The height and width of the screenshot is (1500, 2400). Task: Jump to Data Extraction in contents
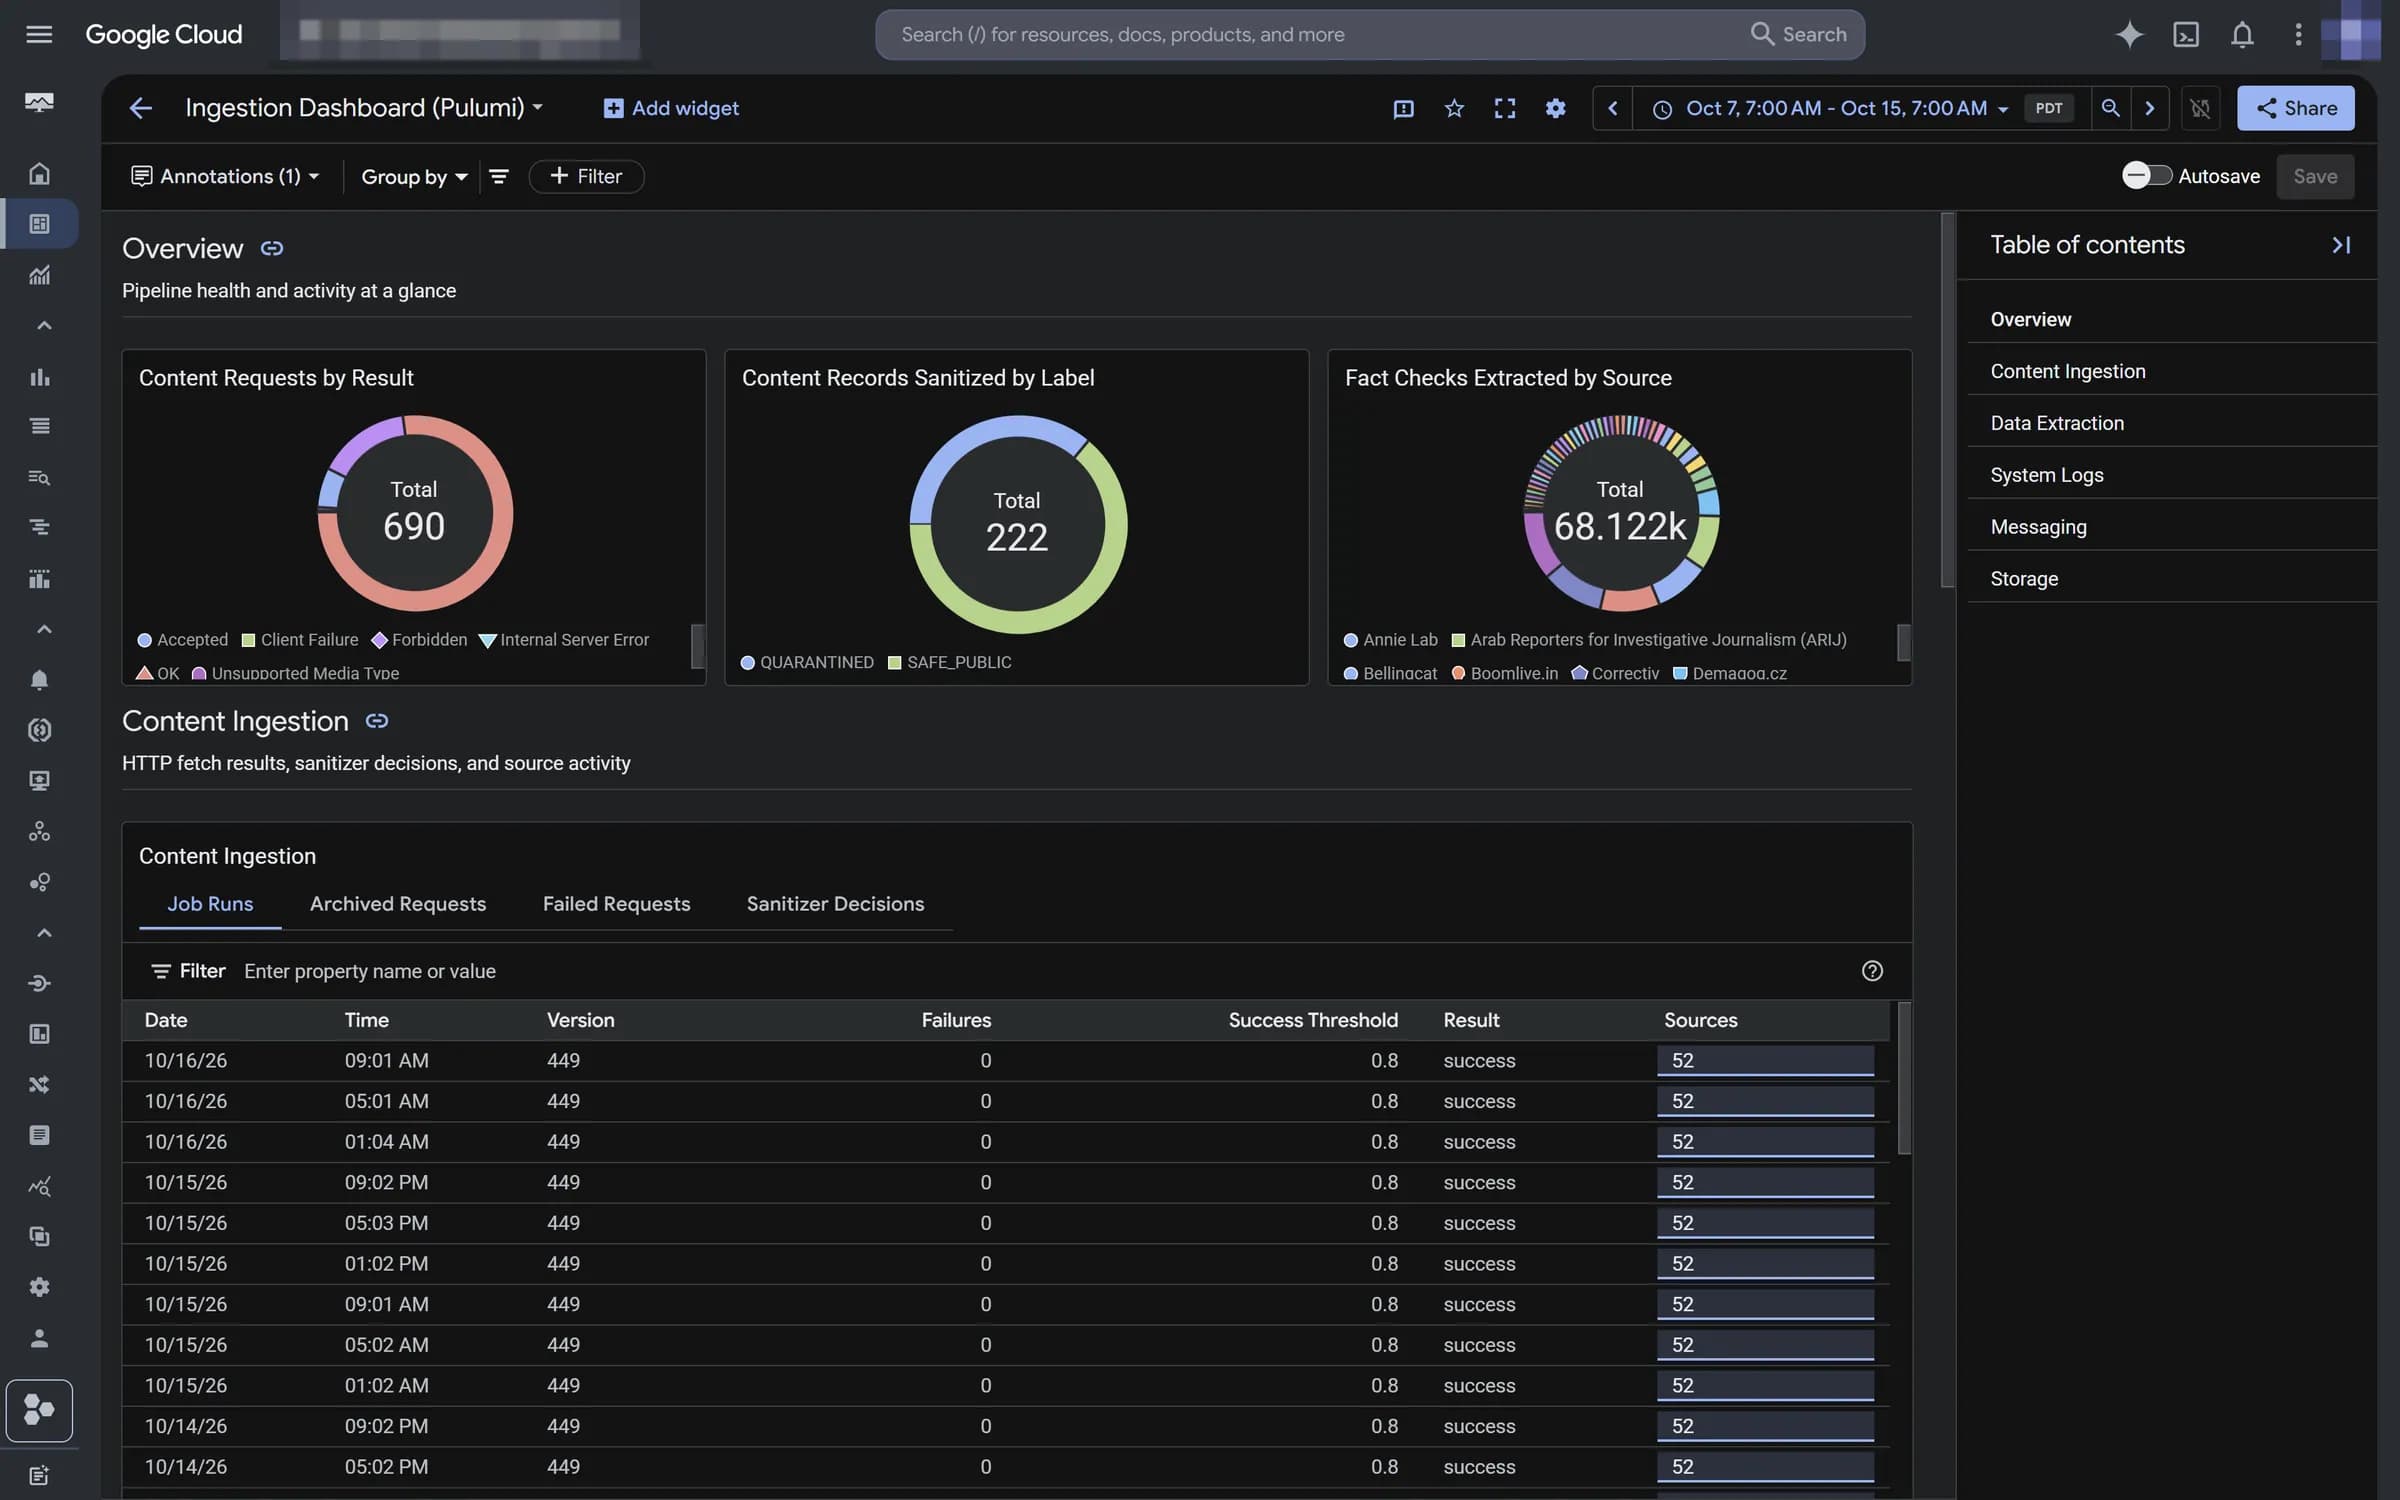tap(2057, 423)
